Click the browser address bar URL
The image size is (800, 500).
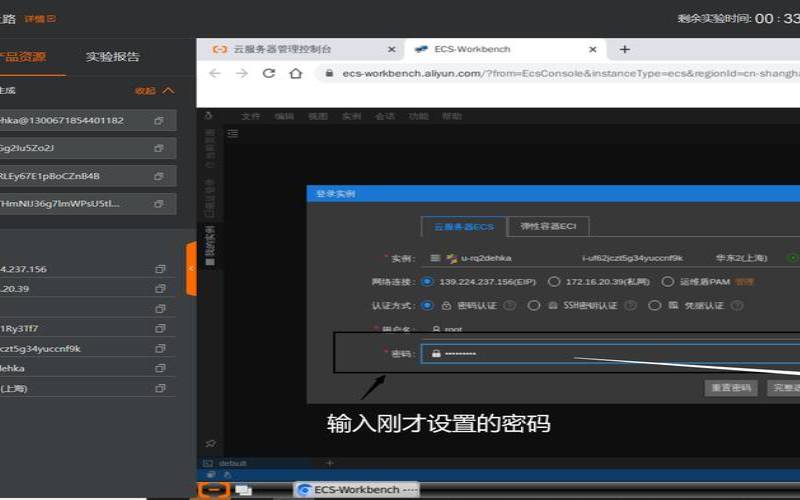click(x=571, y=73)
